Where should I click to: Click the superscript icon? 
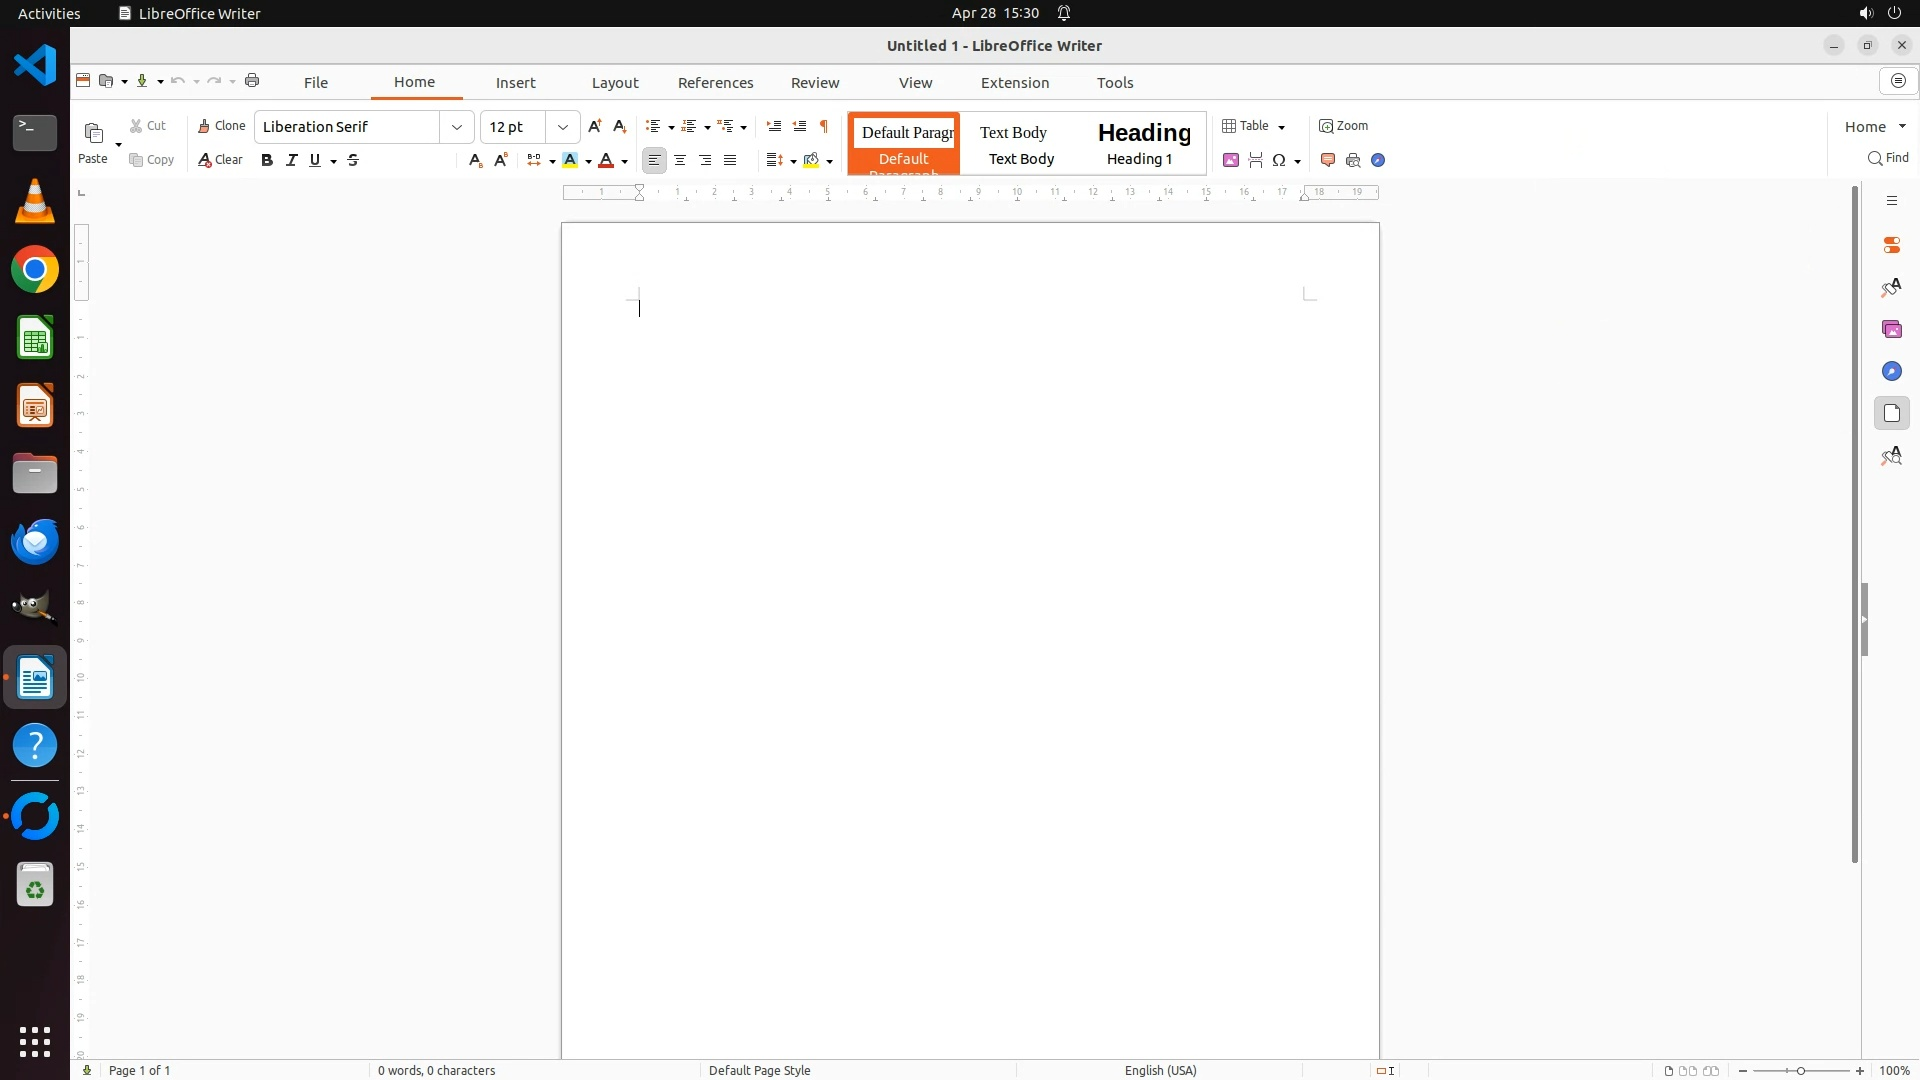(x=501, y=160)
